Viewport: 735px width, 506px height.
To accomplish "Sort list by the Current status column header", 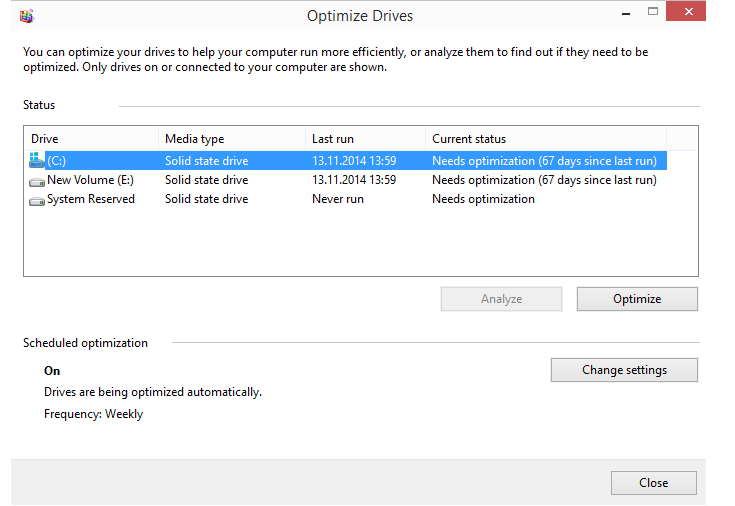I will pyautogui.click(x=546, y=139).
